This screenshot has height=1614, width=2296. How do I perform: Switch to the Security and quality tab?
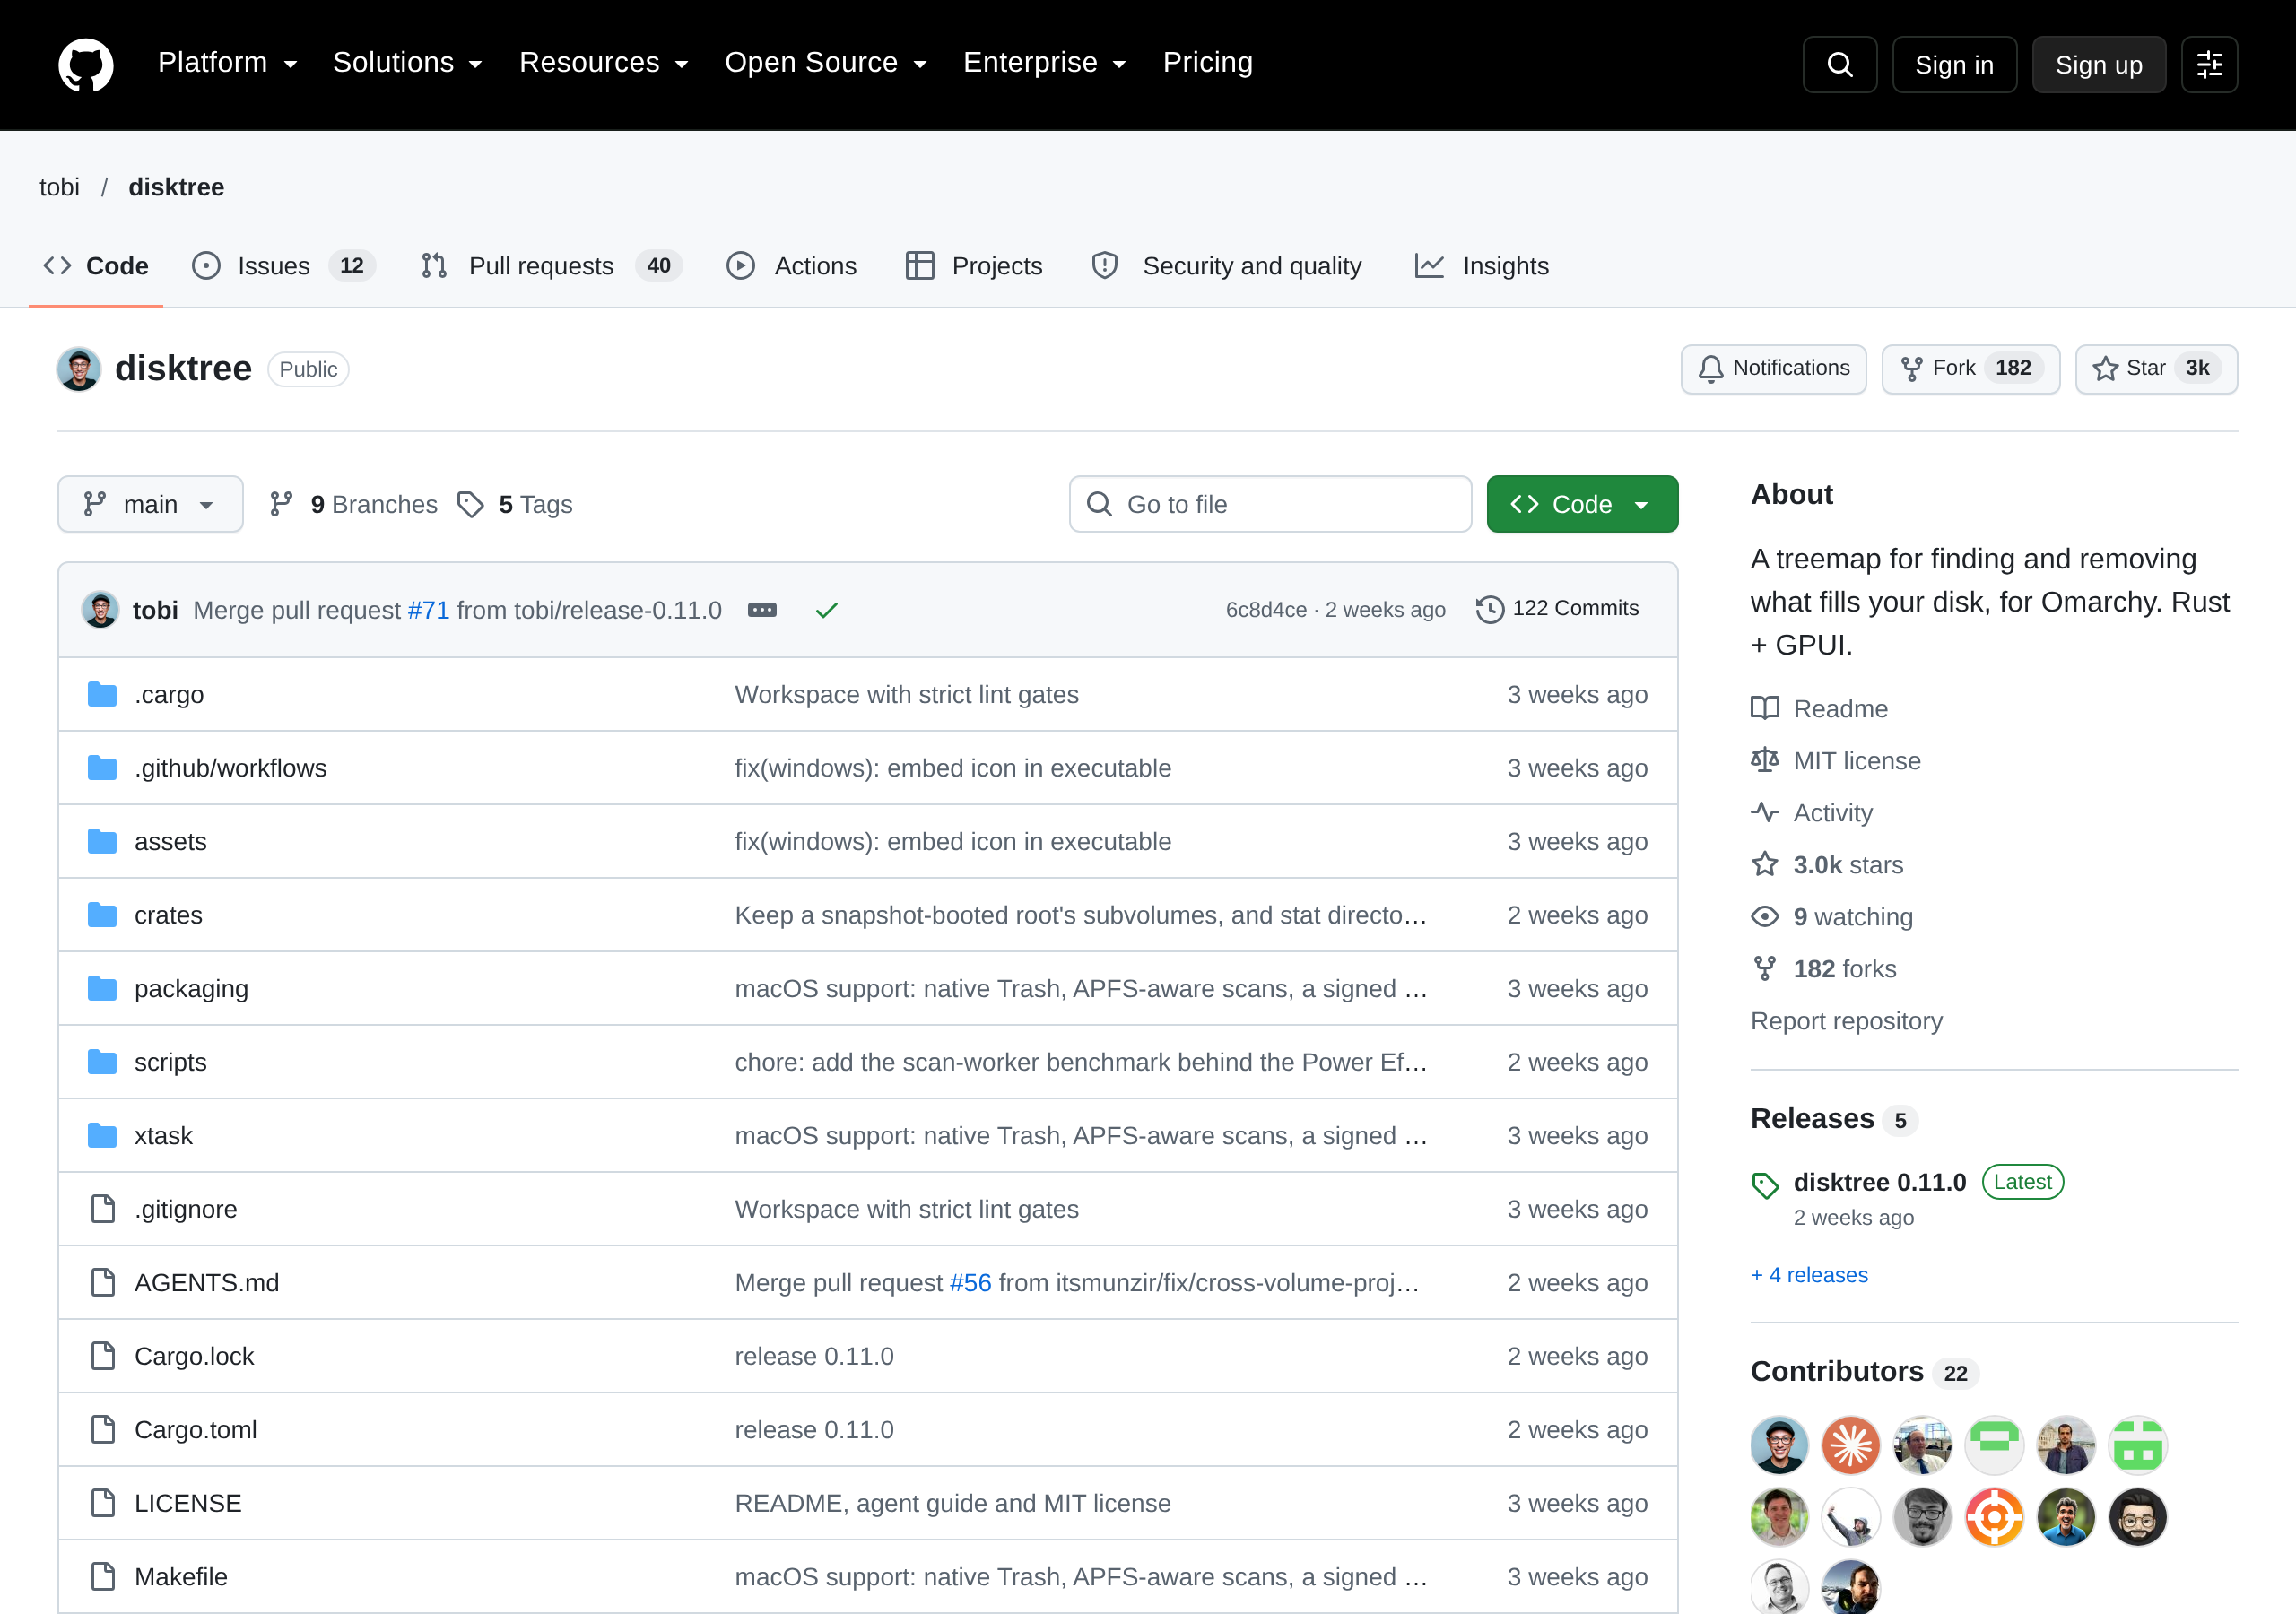click(1226, 266)
